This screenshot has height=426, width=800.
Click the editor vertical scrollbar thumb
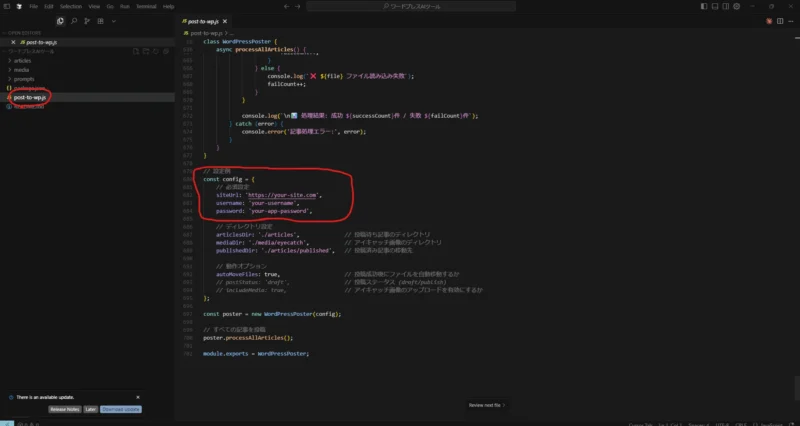pyautogui.click(x=797, y=387)
